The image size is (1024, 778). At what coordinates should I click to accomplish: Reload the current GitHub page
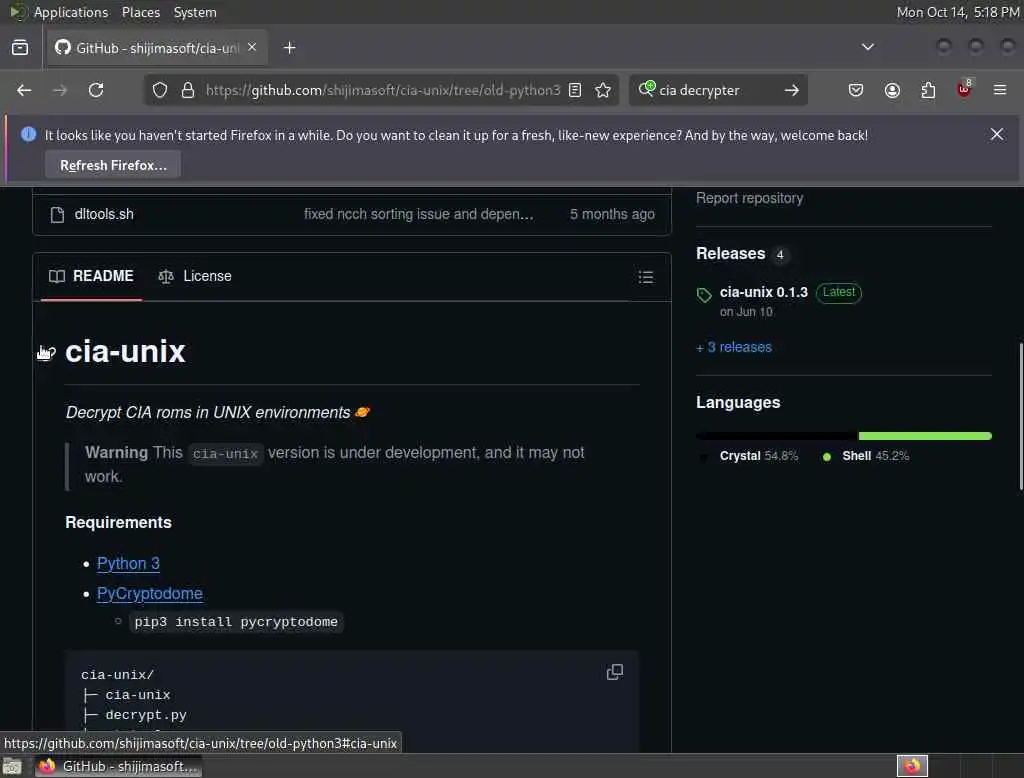tap(96, 90)
